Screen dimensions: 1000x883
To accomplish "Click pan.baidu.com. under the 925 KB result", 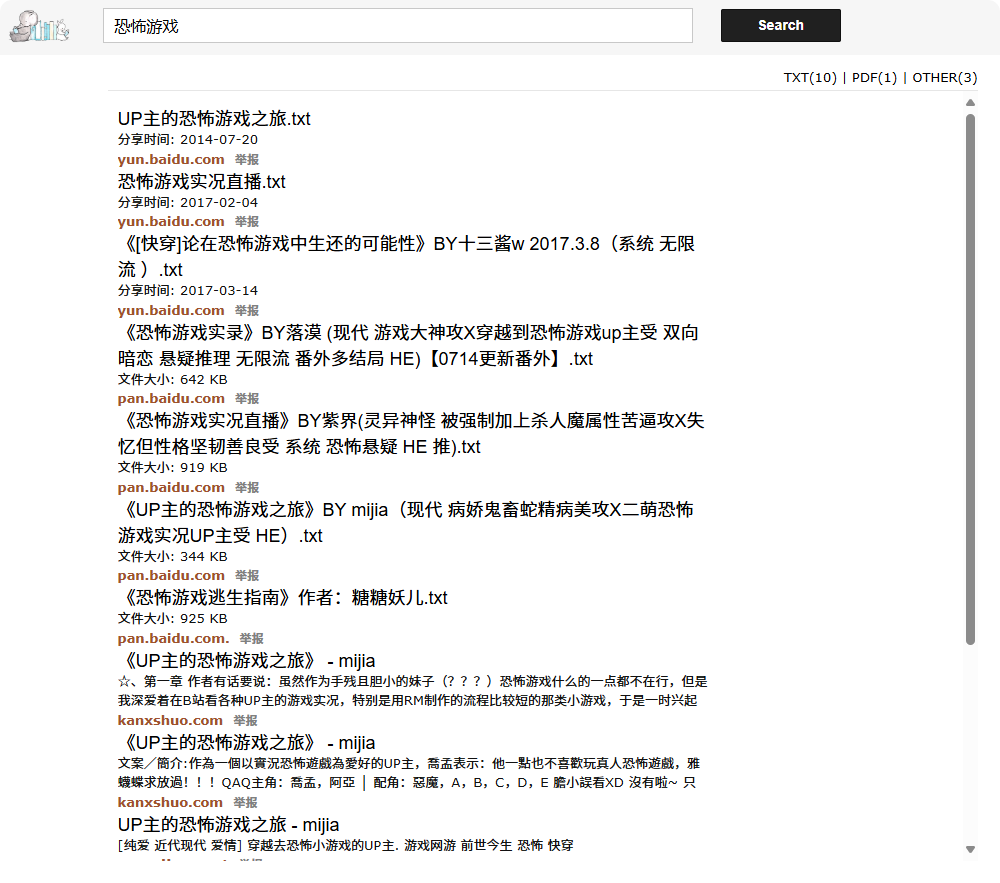I will 173,638.
